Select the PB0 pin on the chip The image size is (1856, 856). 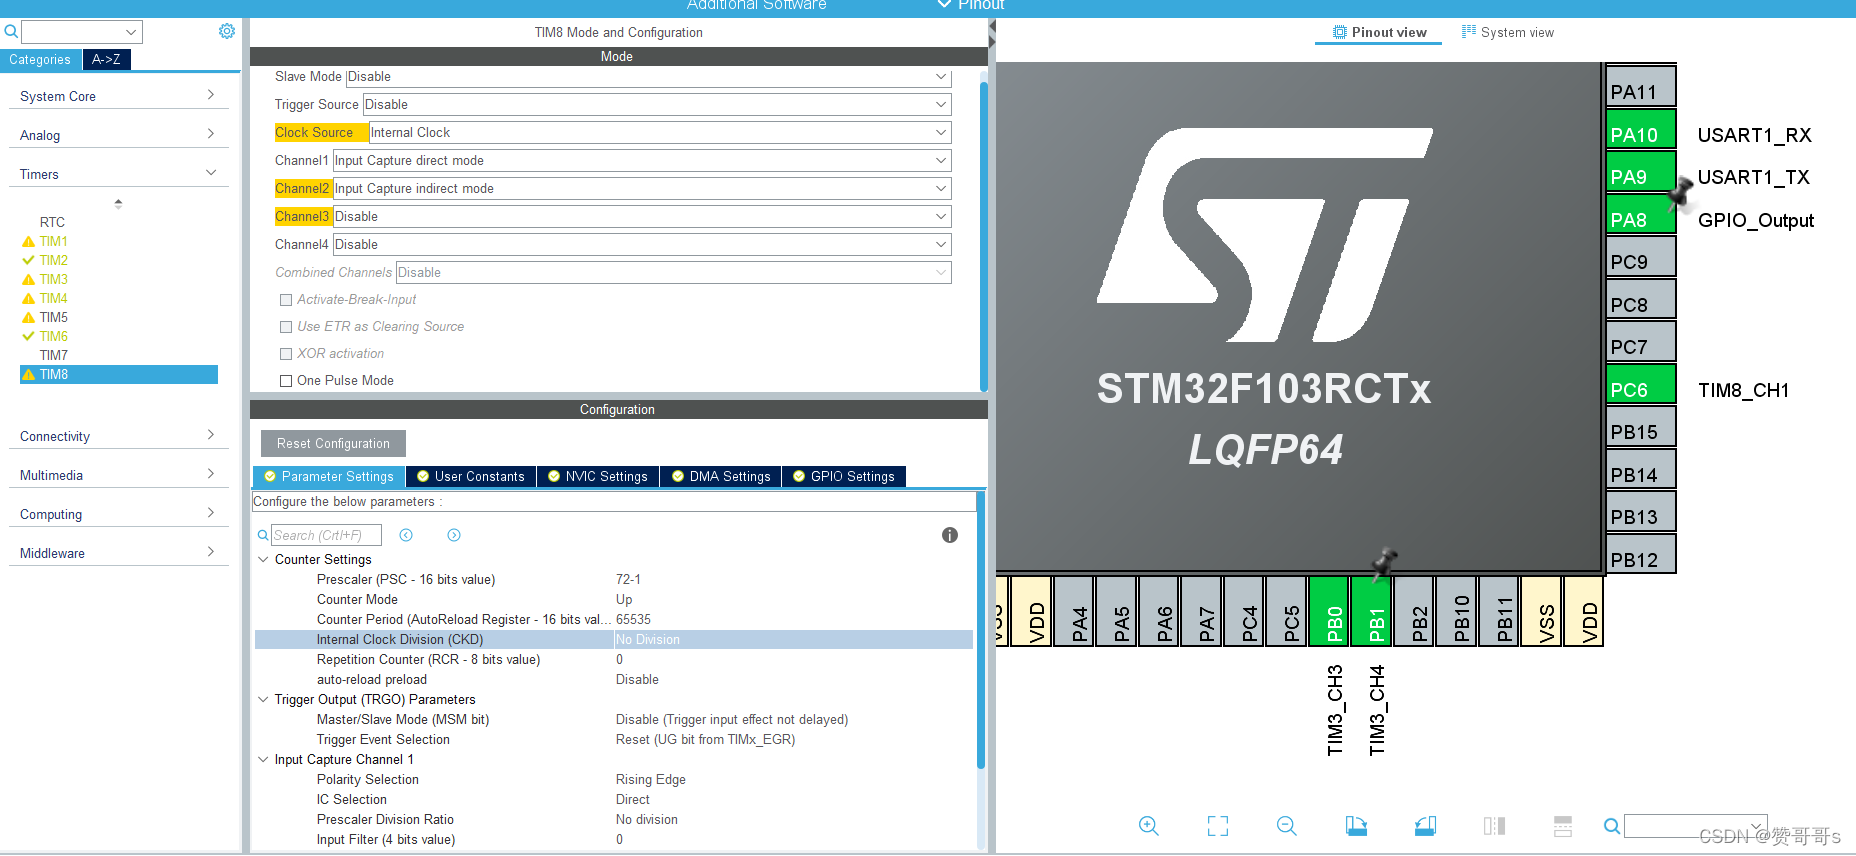(1329, 611)
